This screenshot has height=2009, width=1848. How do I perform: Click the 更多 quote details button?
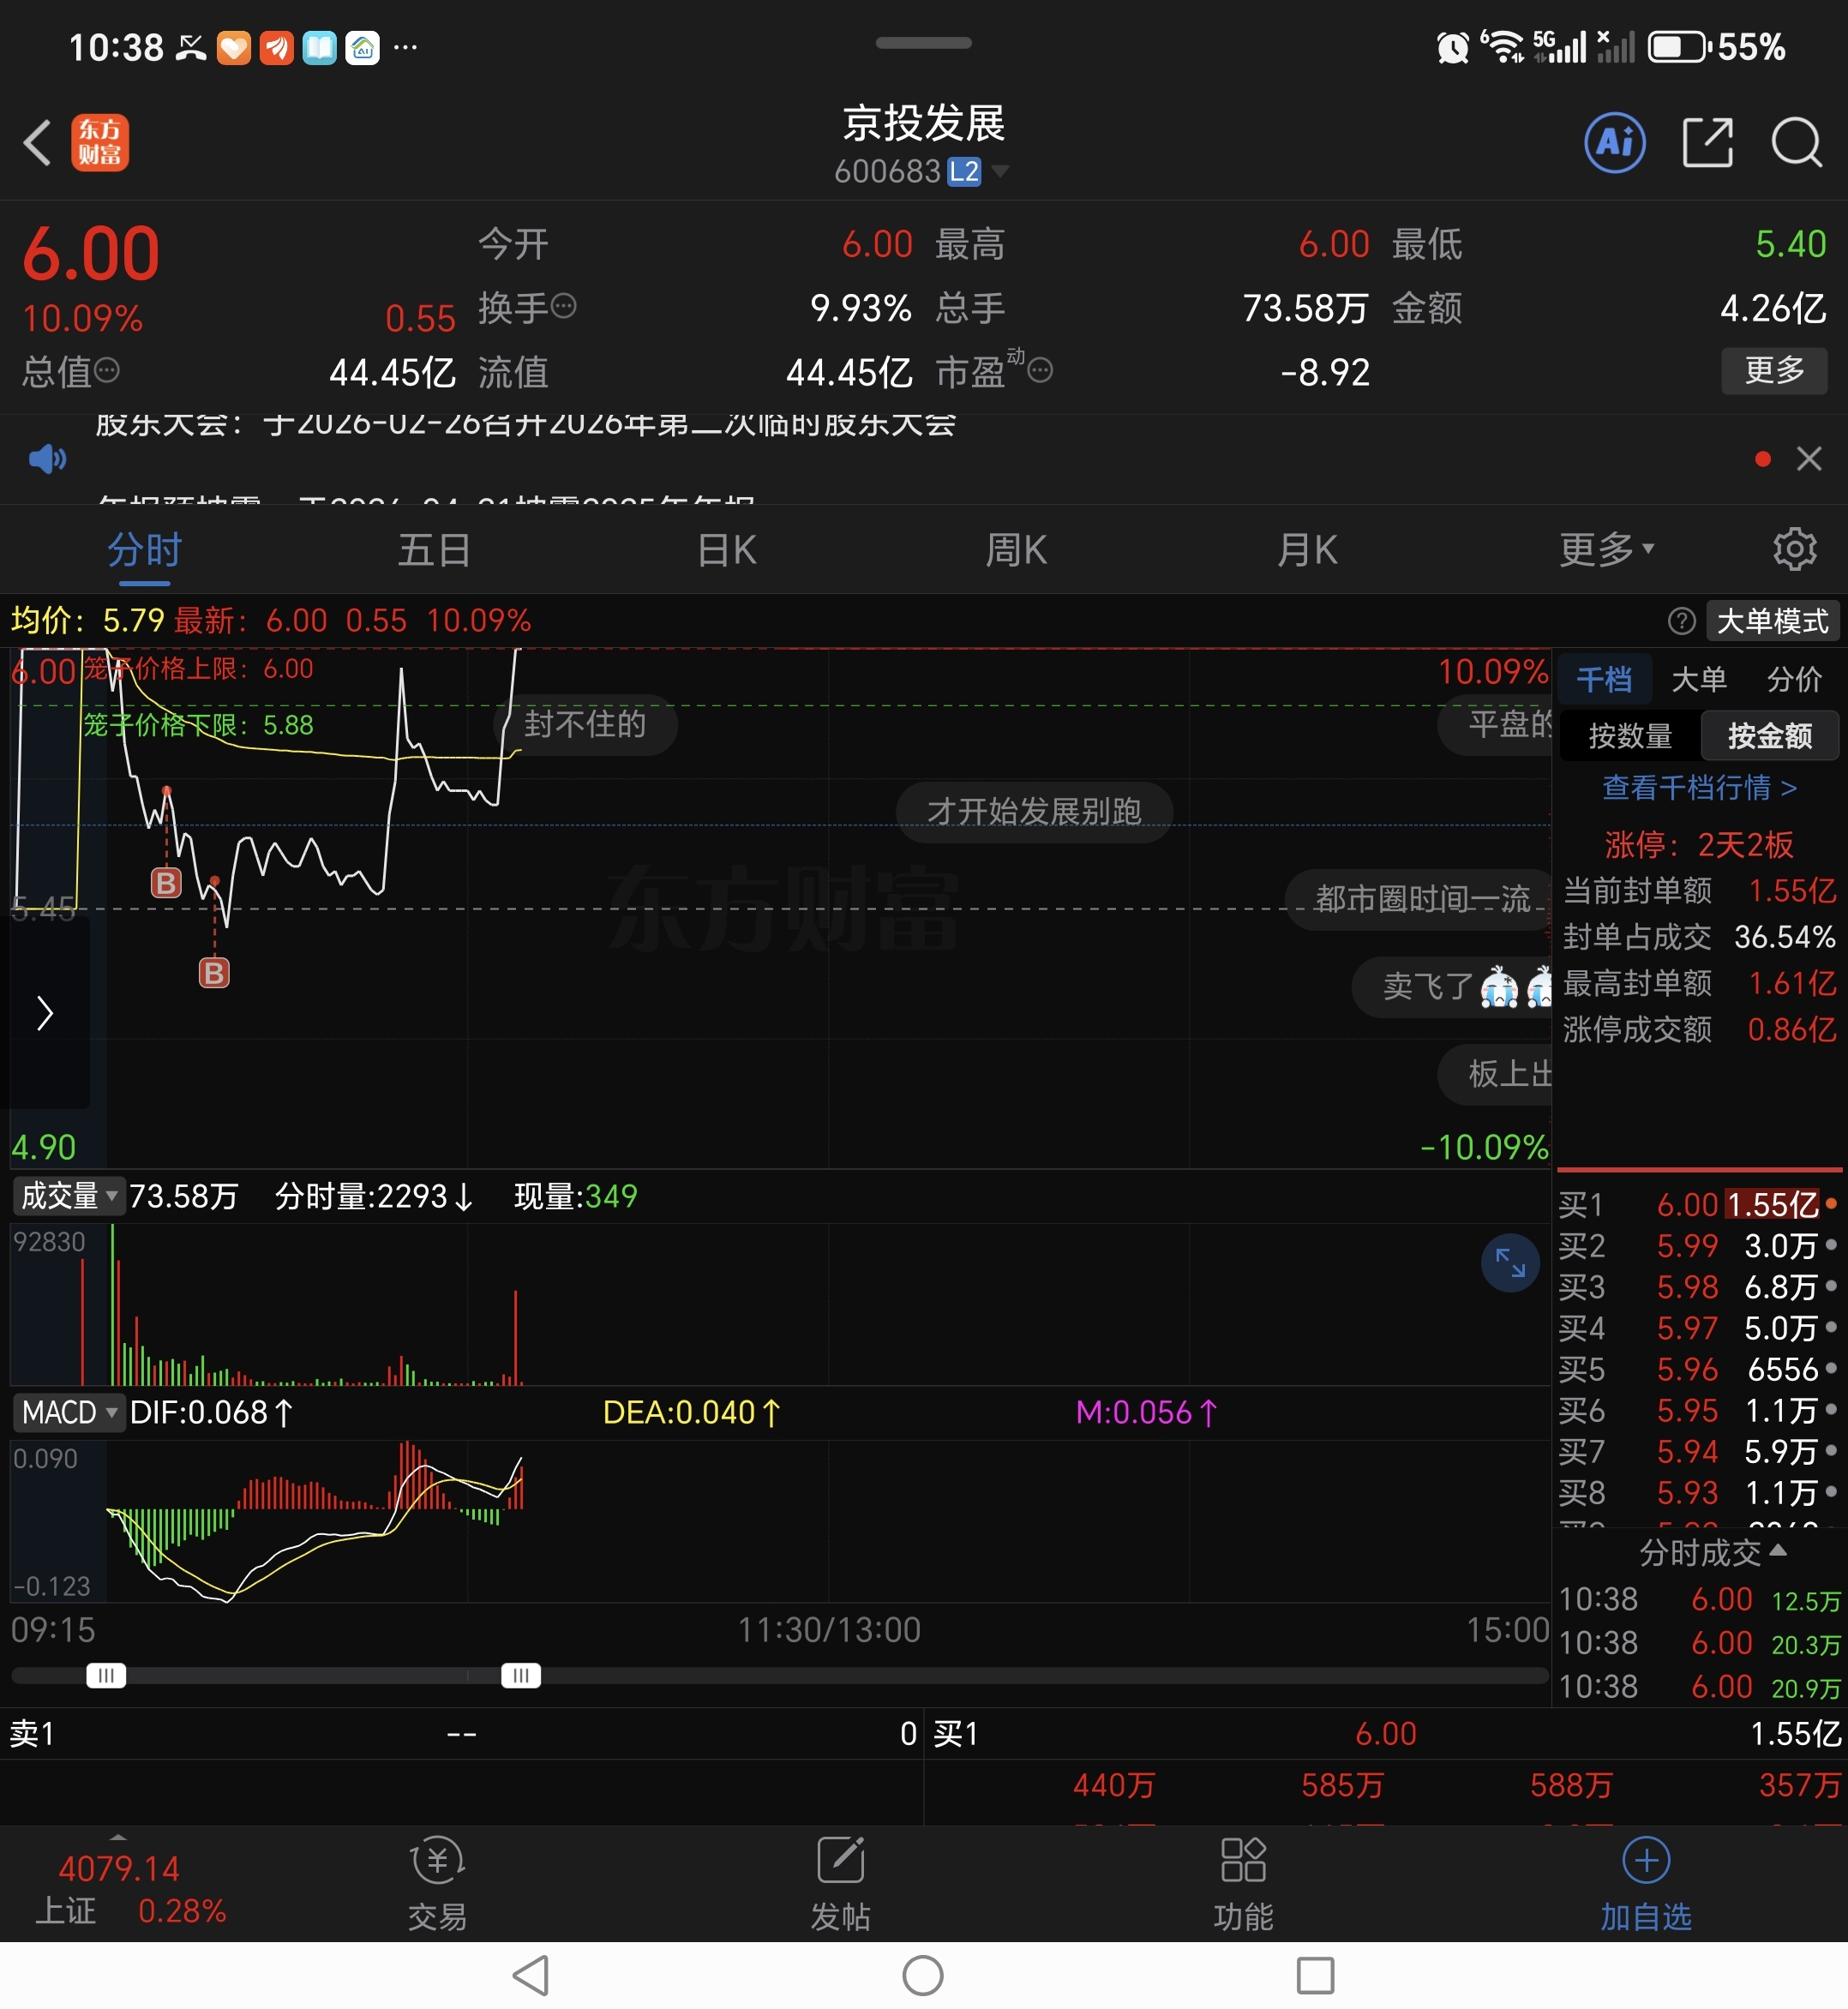pos(1773,371)
